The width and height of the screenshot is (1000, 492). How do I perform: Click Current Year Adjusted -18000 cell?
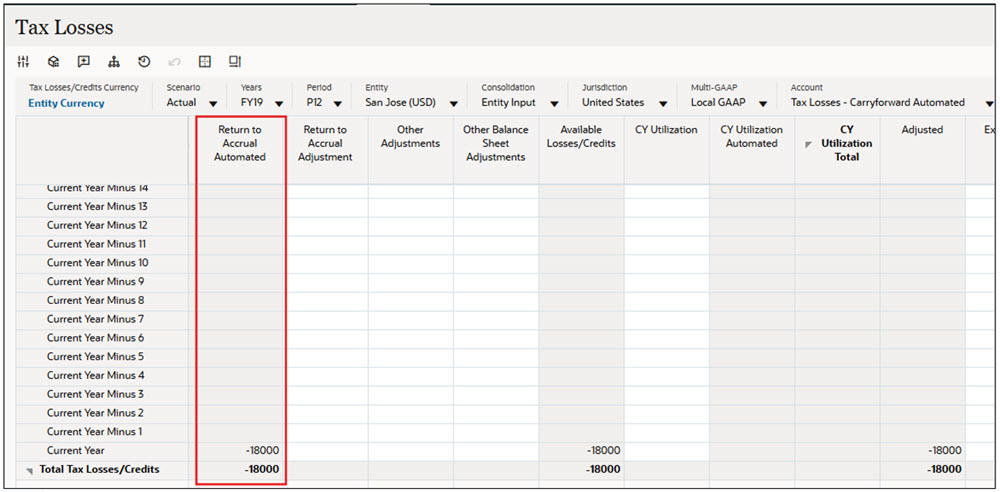click(922, 451)
